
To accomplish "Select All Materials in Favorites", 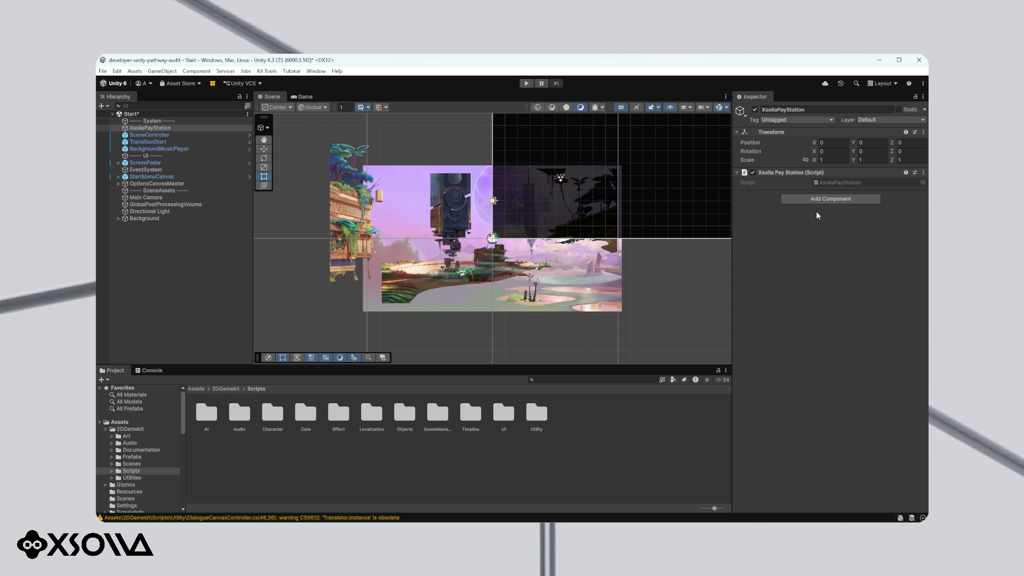I will click(131, 394).
